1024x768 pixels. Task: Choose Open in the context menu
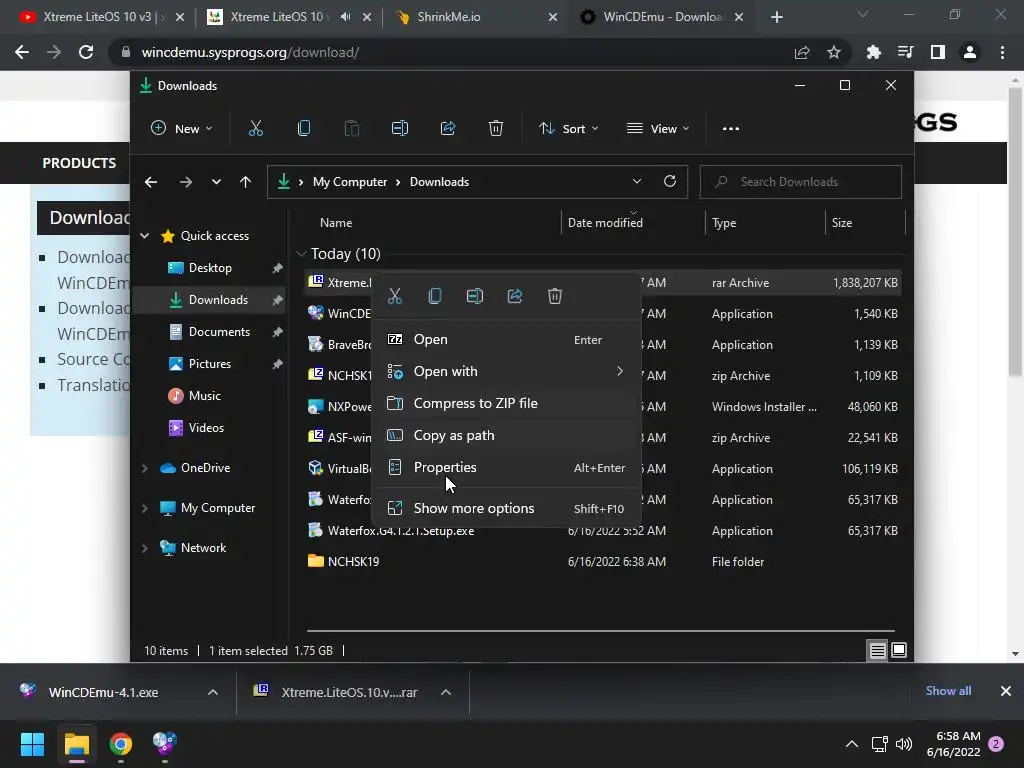[507, 340]
